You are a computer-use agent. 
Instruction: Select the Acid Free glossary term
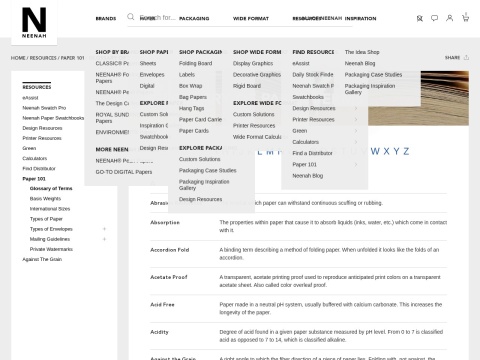[162, 304]
